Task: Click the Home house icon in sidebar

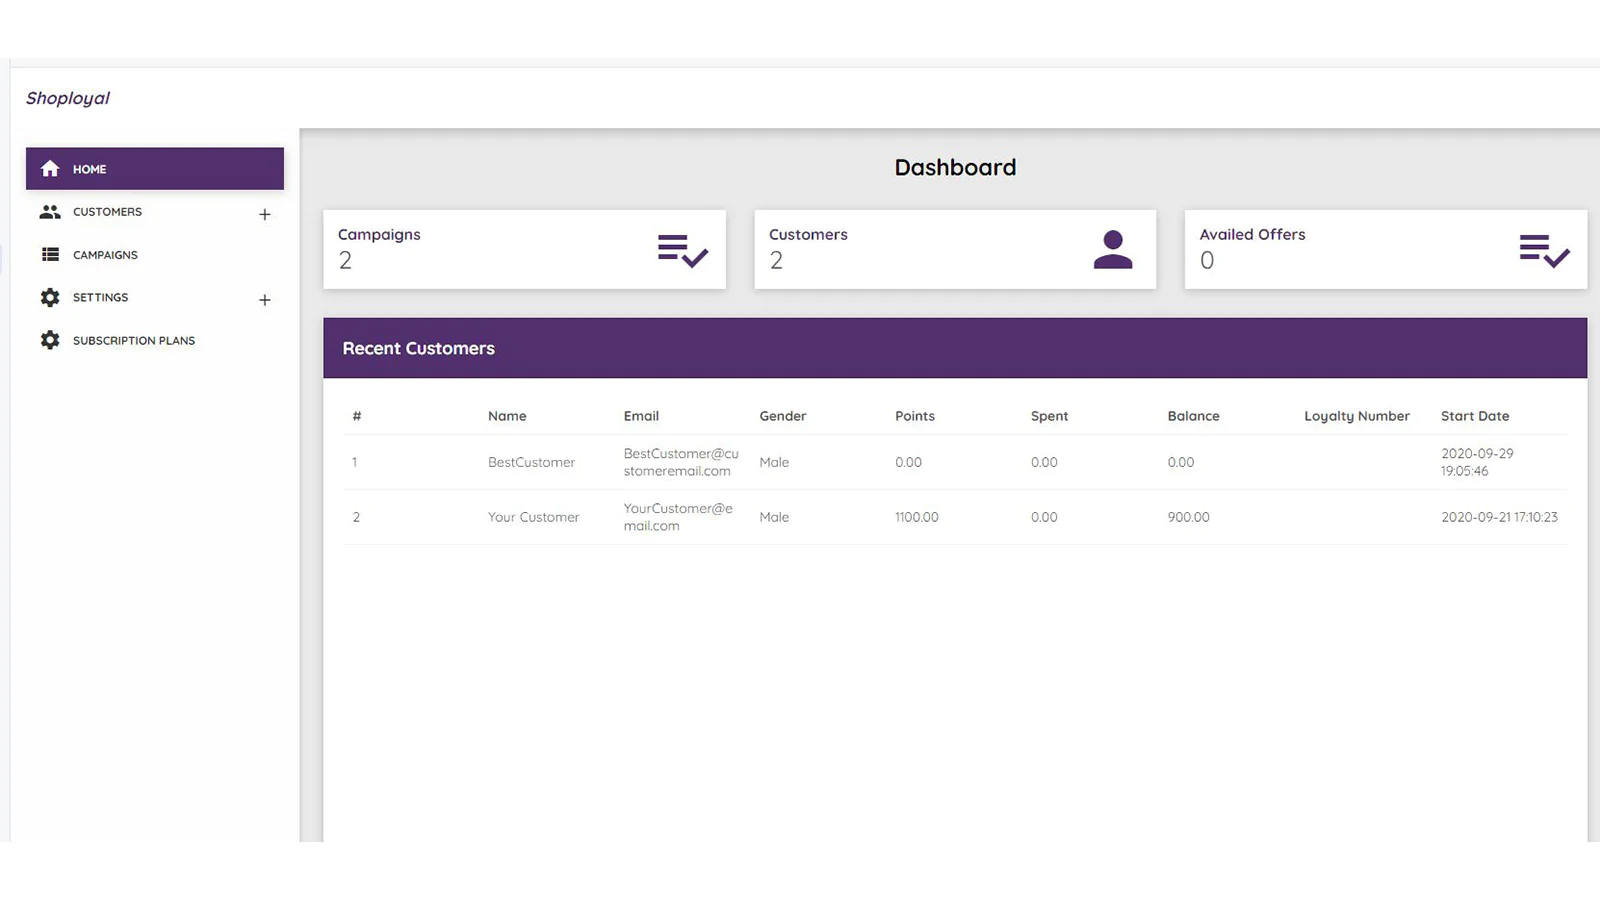Action: 50,169
